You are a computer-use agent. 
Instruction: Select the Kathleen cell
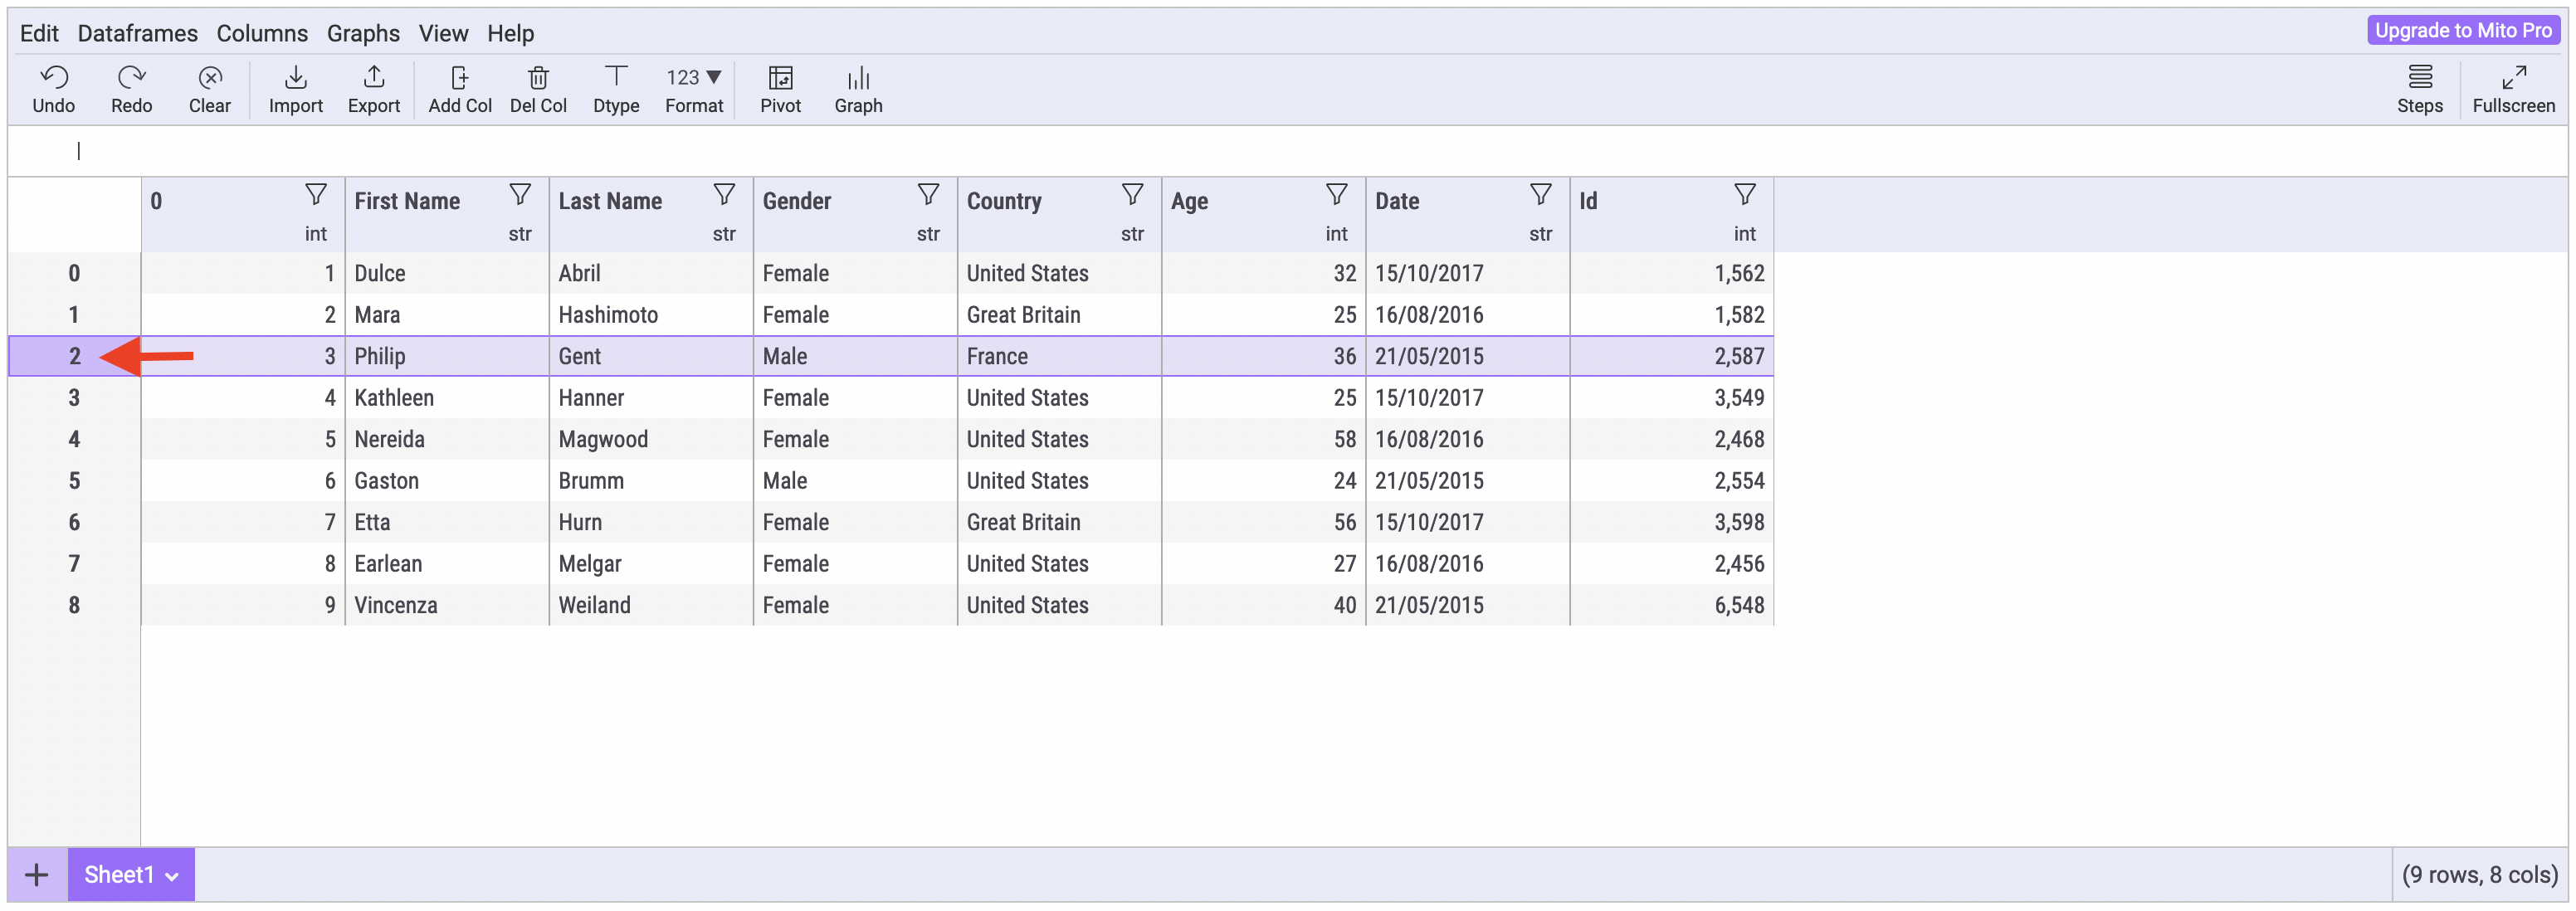(x=447, y=398)
